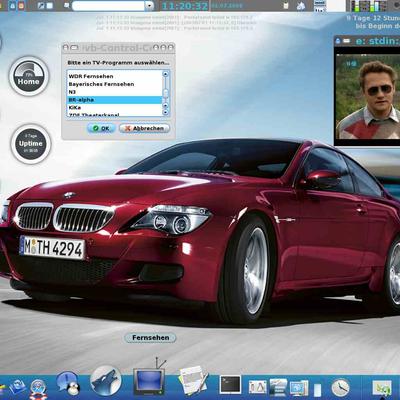Open the wolf application icon in the dock
Screen dimensions: 400x400
(106, 380)
